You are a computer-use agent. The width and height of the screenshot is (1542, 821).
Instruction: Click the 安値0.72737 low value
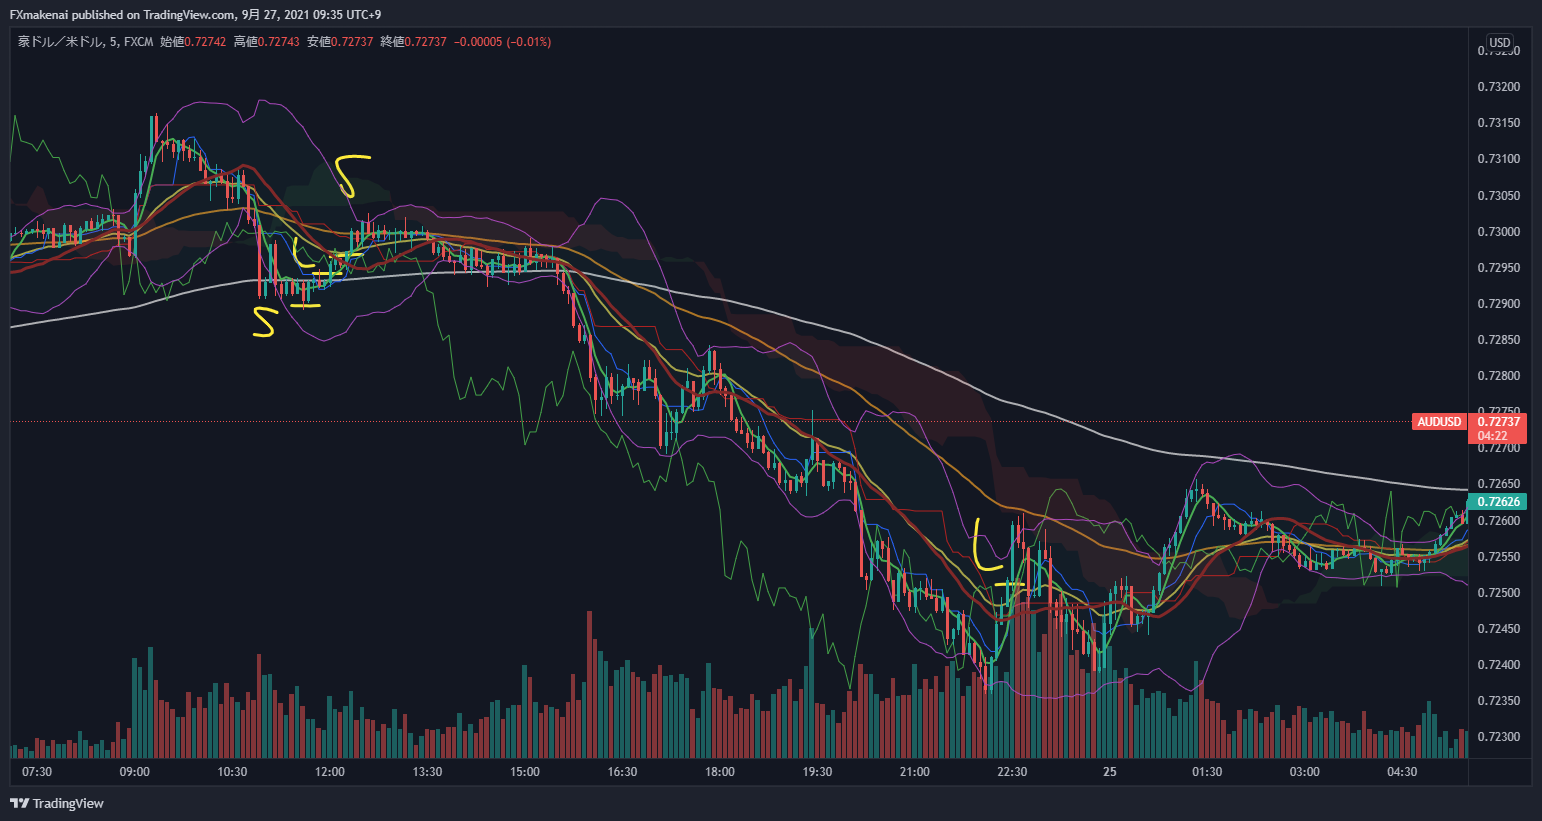click(340, 42)
